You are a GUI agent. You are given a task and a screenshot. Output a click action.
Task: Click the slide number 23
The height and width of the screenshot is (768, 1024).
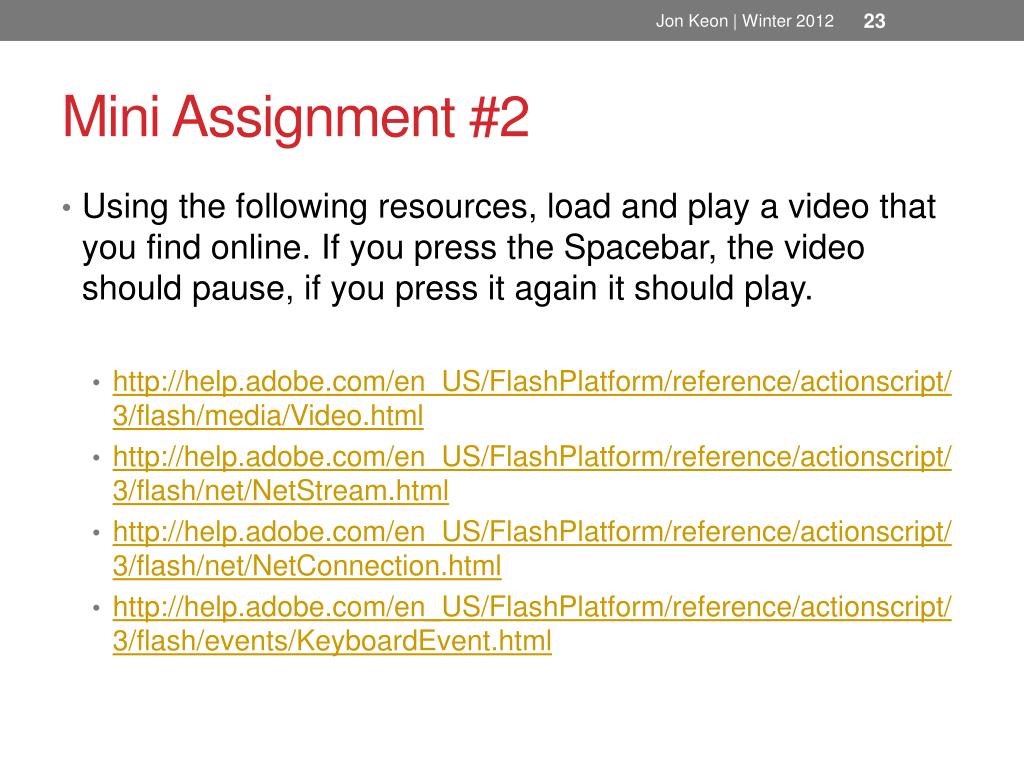point(874,21)
